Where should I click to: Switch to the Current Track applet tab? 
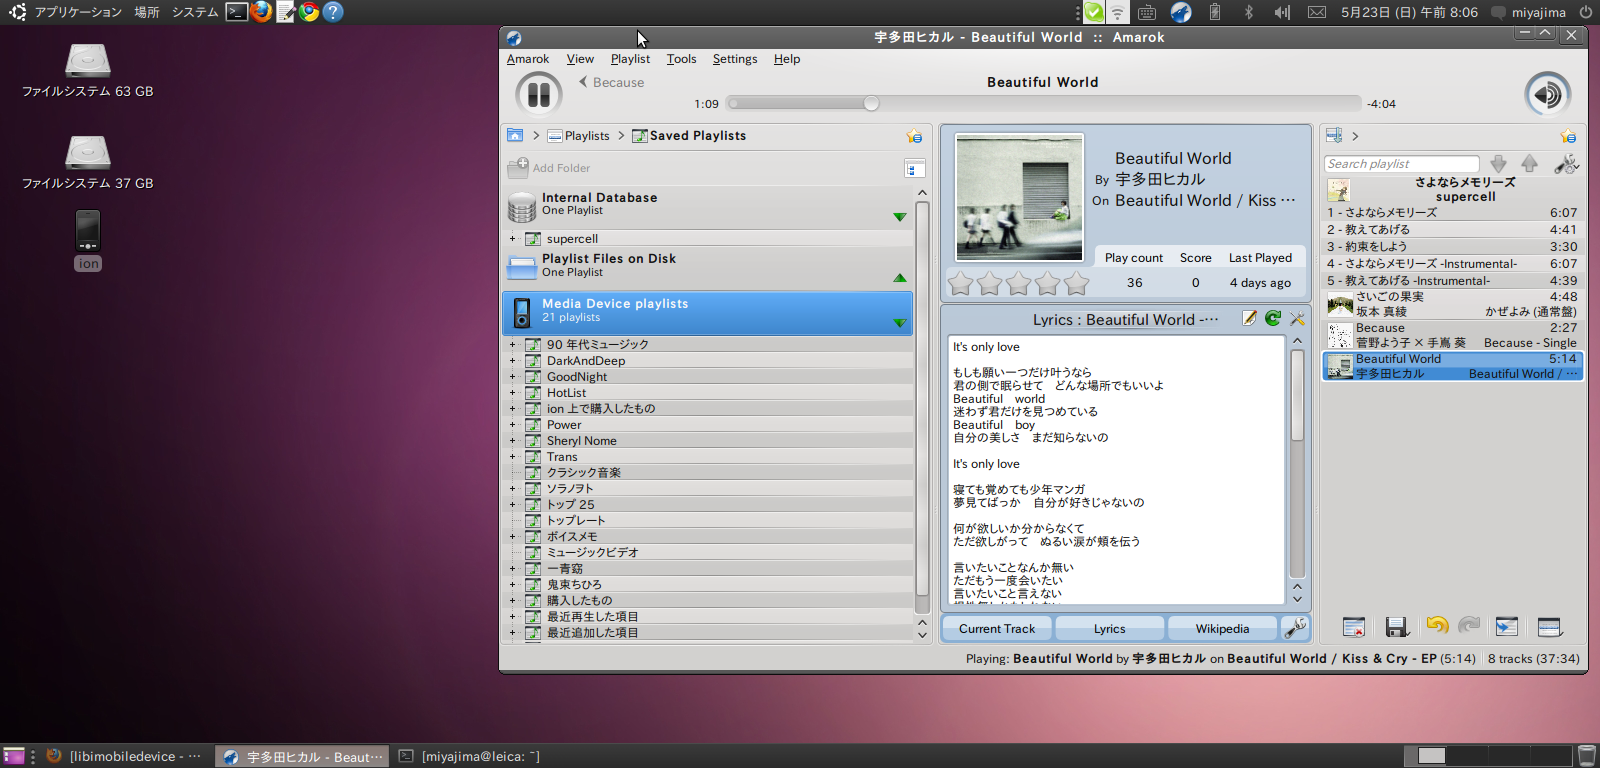click(x=997, y=629)
